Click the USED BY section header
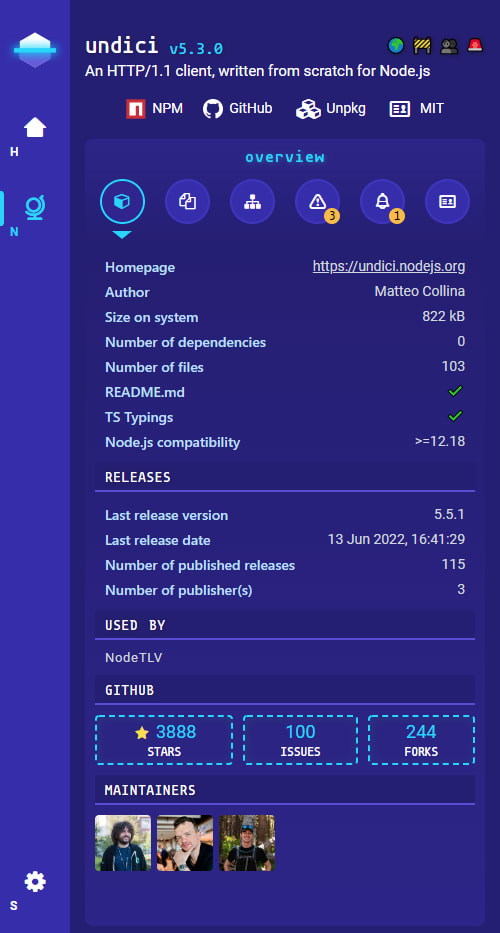 [x=285, y=625]
